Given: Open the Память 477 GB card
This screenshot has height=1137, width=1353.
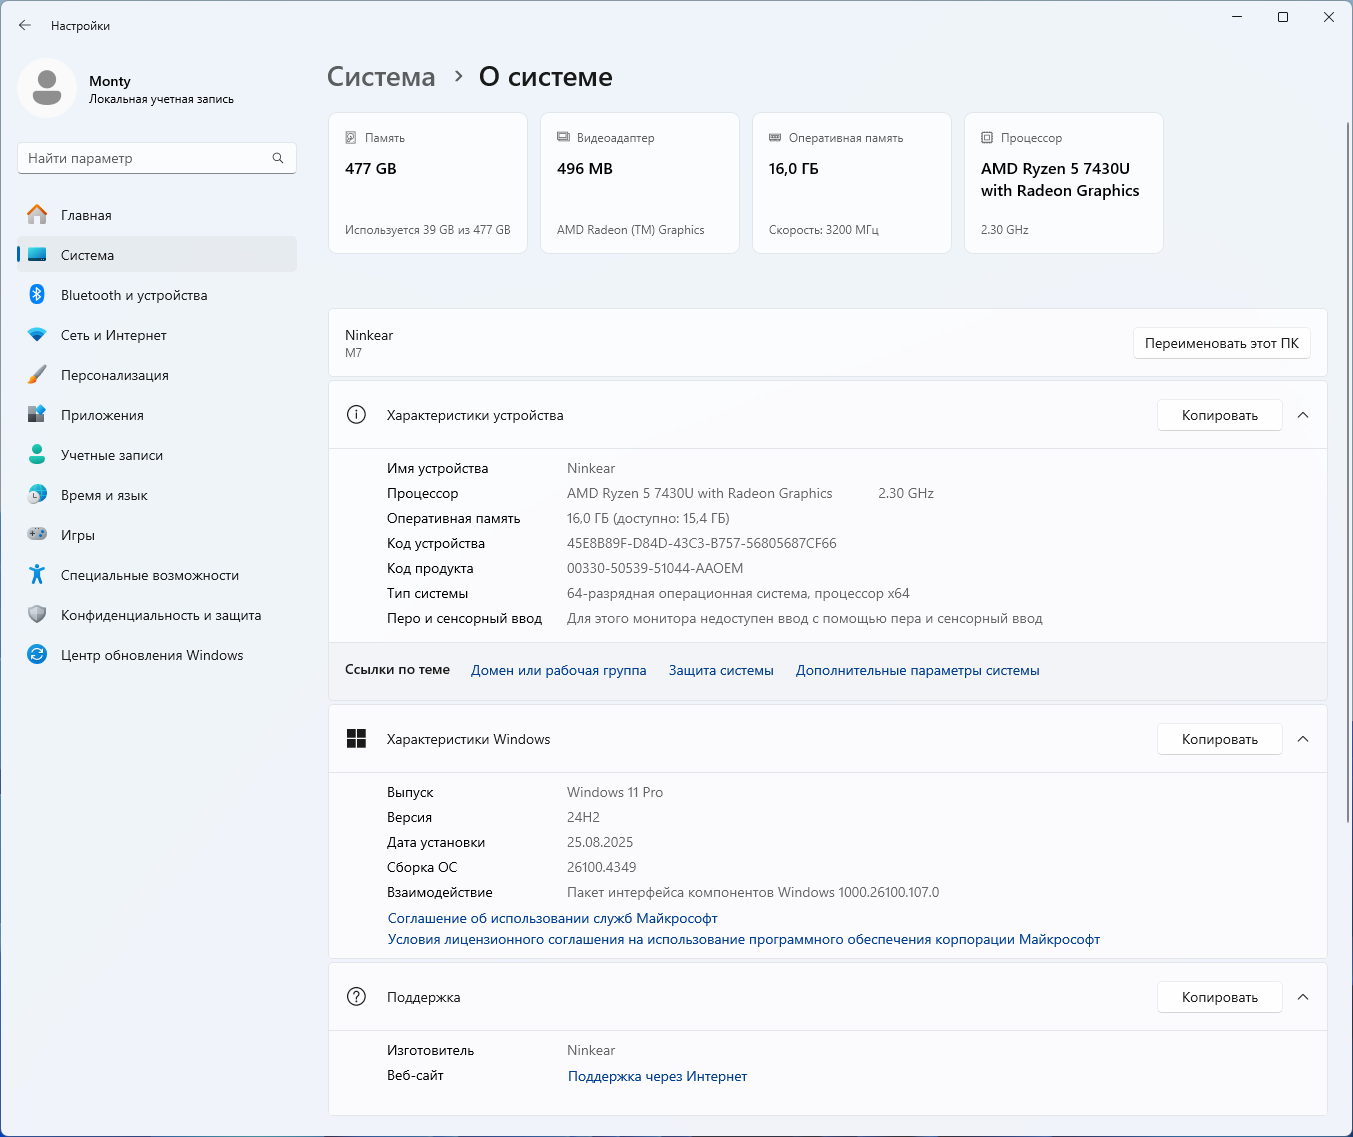Looking at the screenshot, I should click(428, 183).
